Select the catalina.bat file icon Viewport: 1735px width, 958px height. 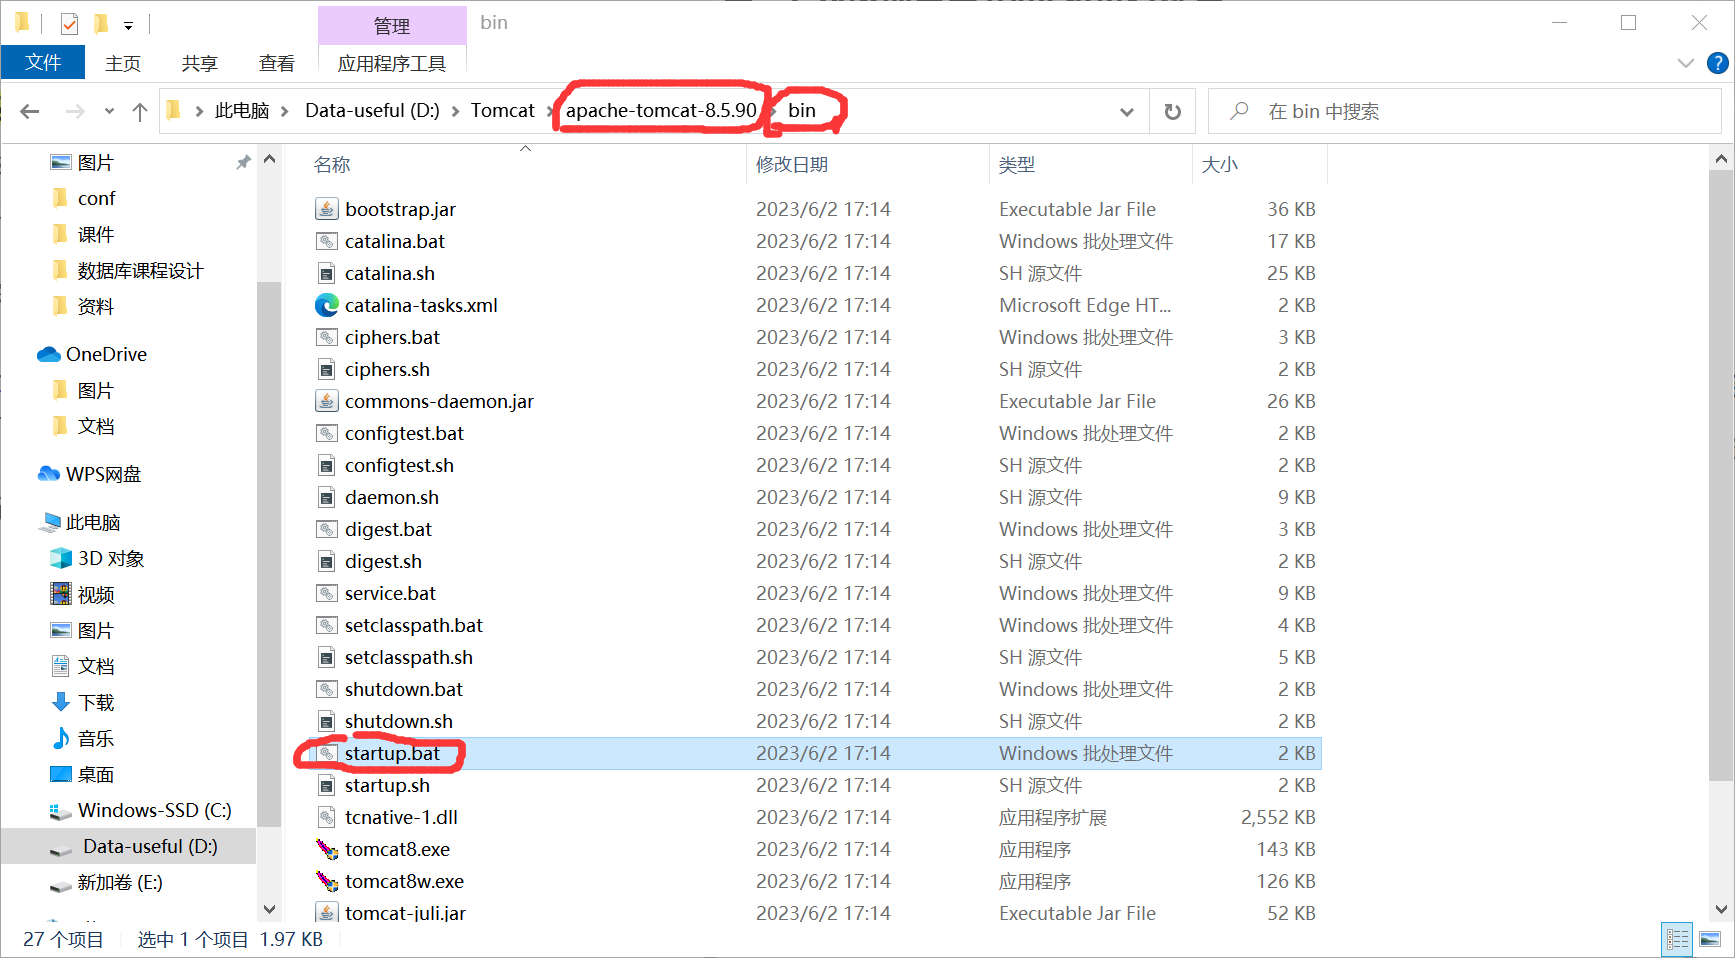click(326, 241)
